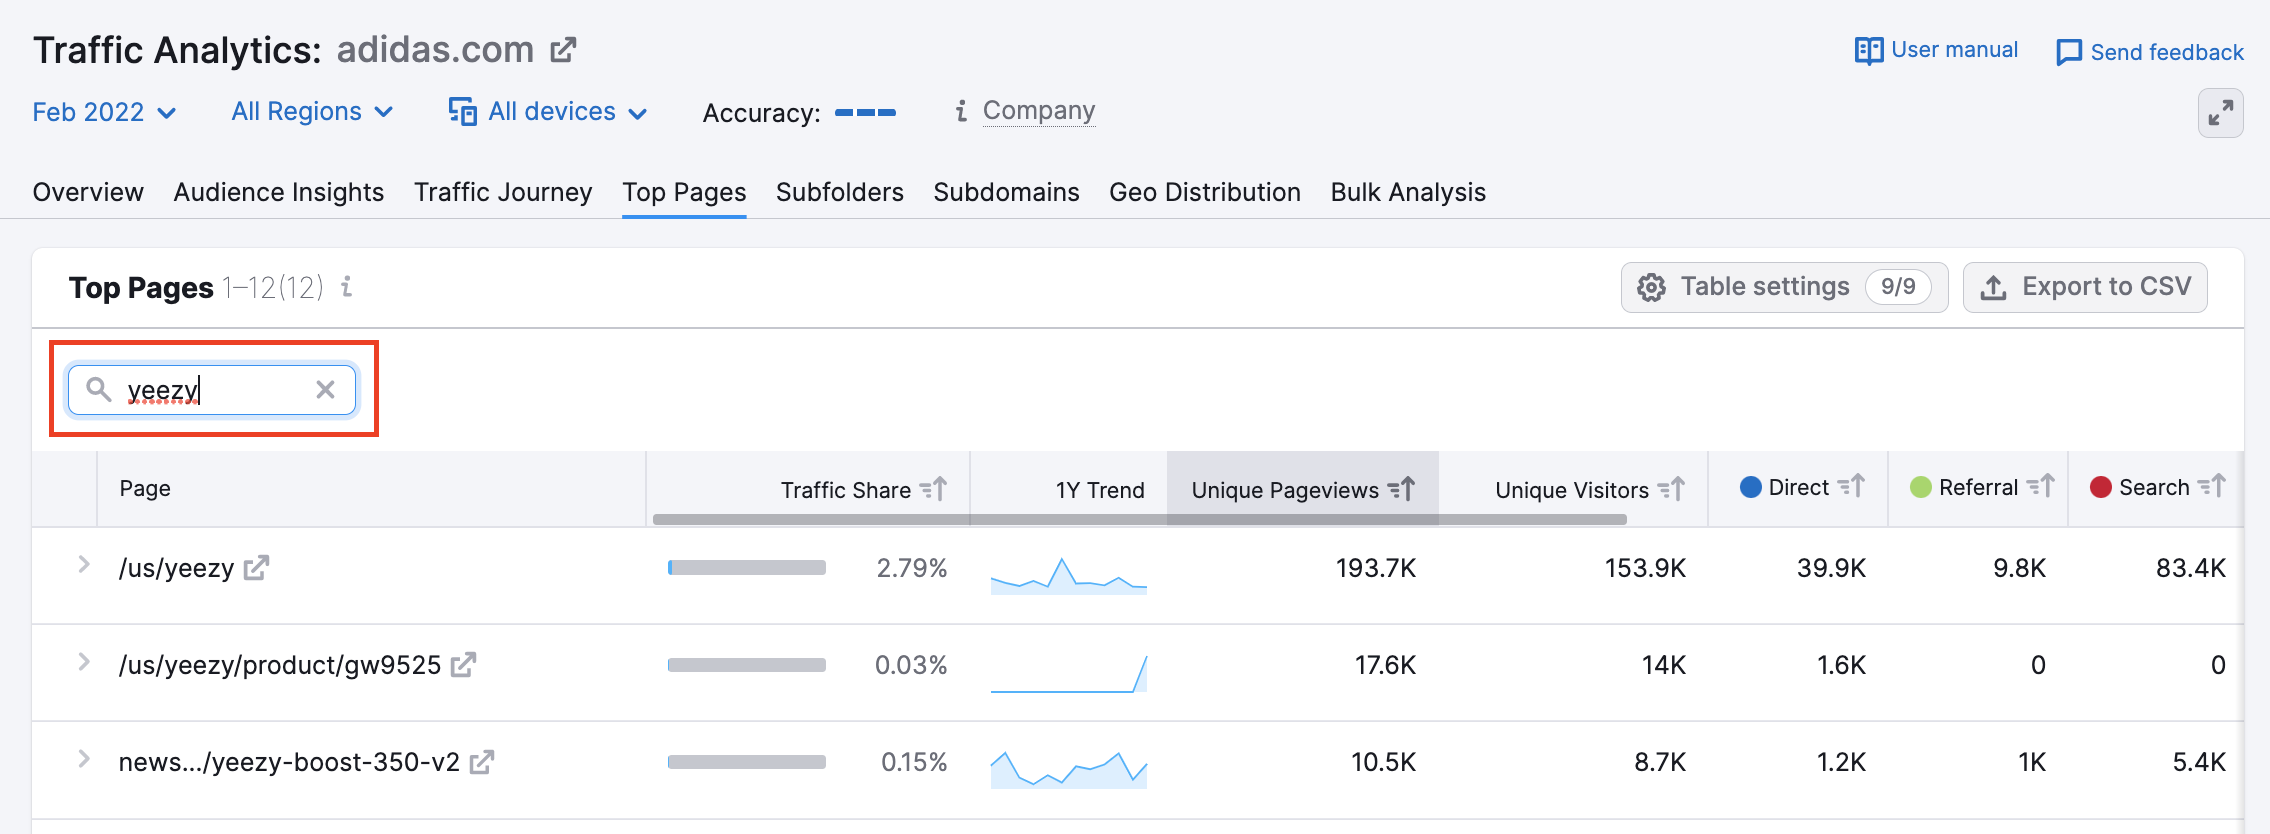Expand the /us/yeezy/product/gw9525 row
Image resolution: width=2270 pixels, height=834 pixels.
click(x=84, y=662)
